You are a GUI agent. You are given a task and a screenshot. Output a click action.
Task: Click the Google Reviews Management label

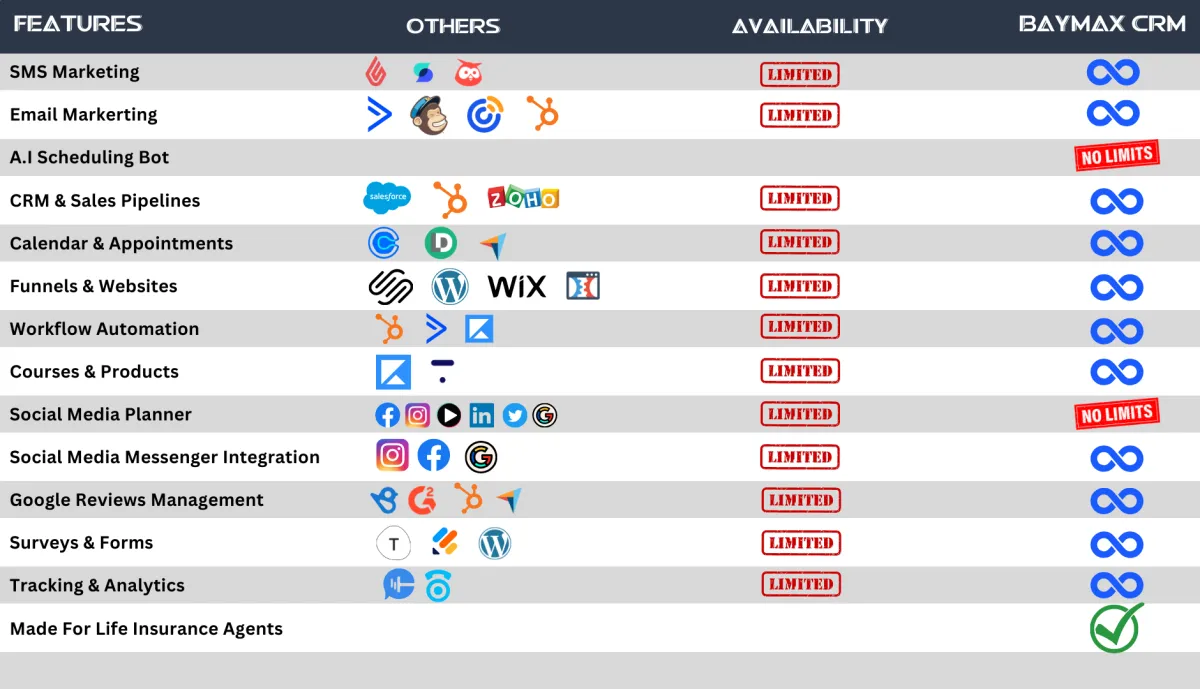tap(137, 500)
